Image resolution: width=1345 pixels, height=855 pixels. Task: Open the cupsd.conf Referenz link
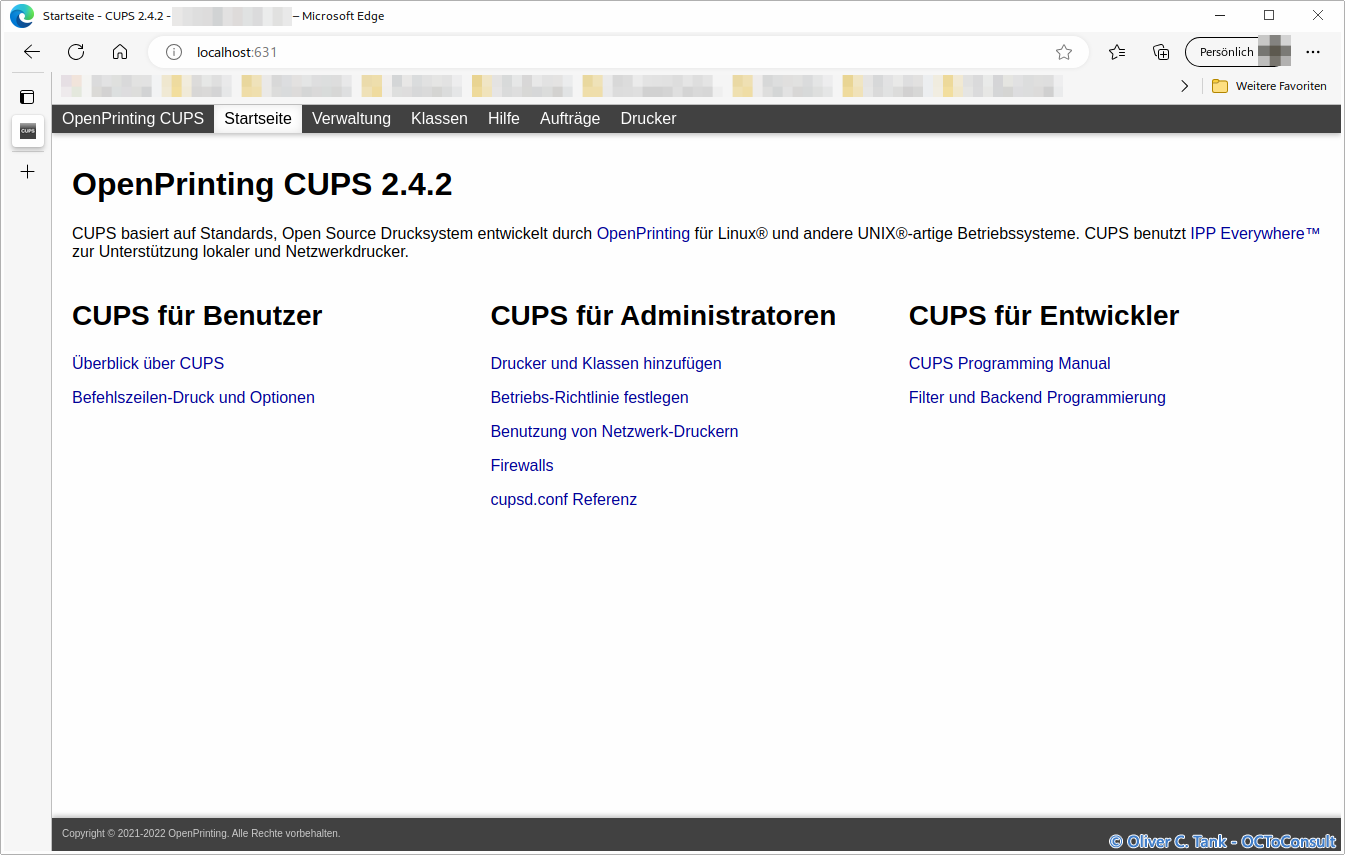pos(564,500)
